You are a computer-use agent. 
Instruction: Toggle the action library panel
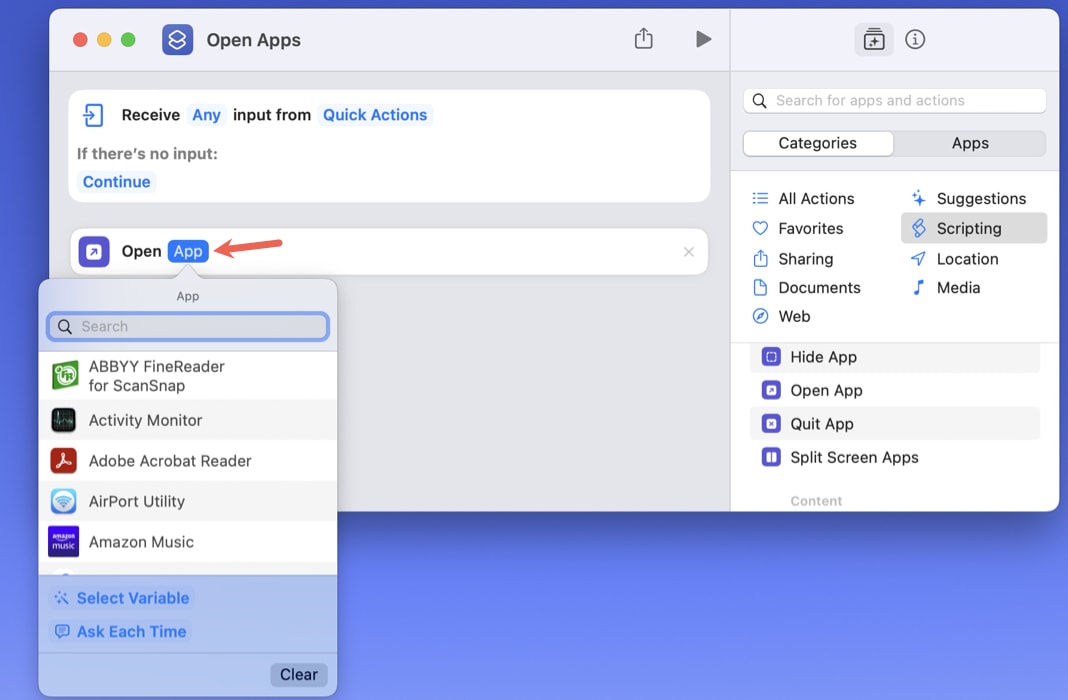(x=873, y=39)
